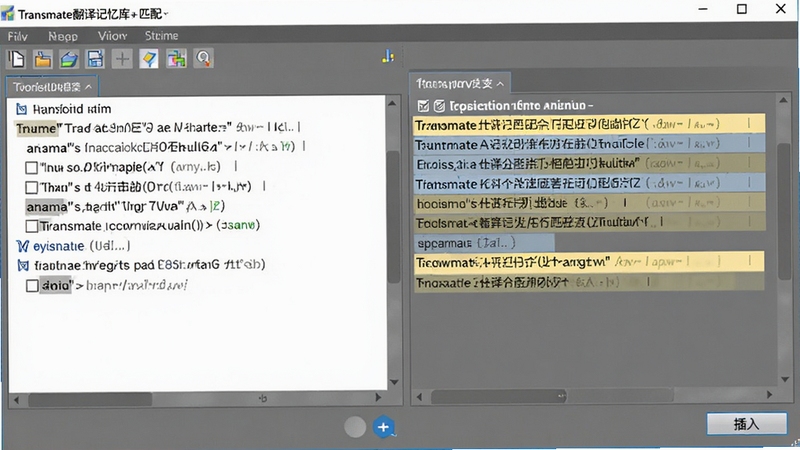Click right panel scrollbar down arrow
The height and width of the screenshot is (450, 800).
click(785, 379)
